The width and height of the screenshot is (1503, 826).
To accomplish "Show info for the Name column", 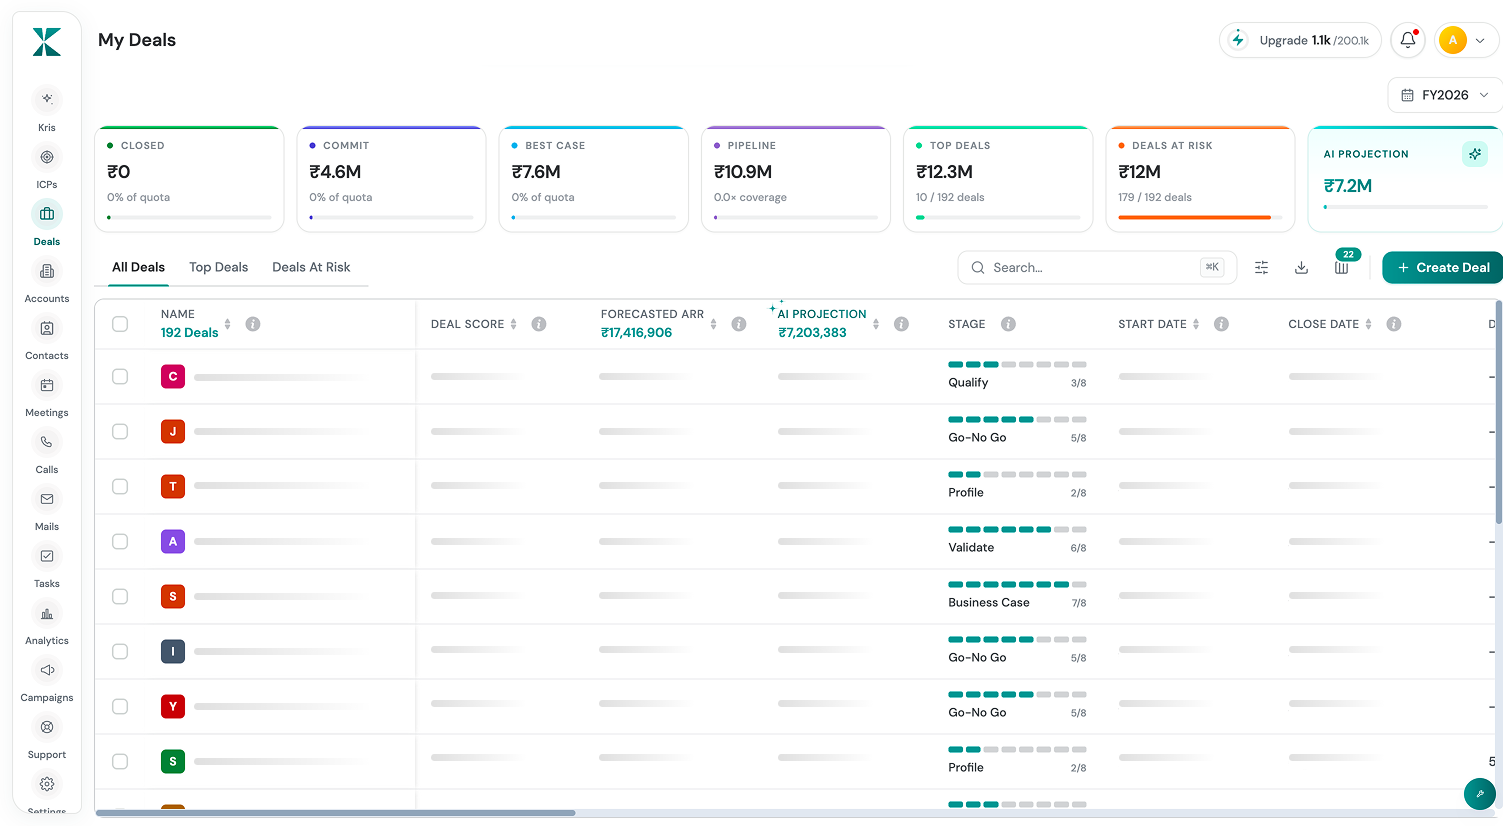I will [253, 324].
